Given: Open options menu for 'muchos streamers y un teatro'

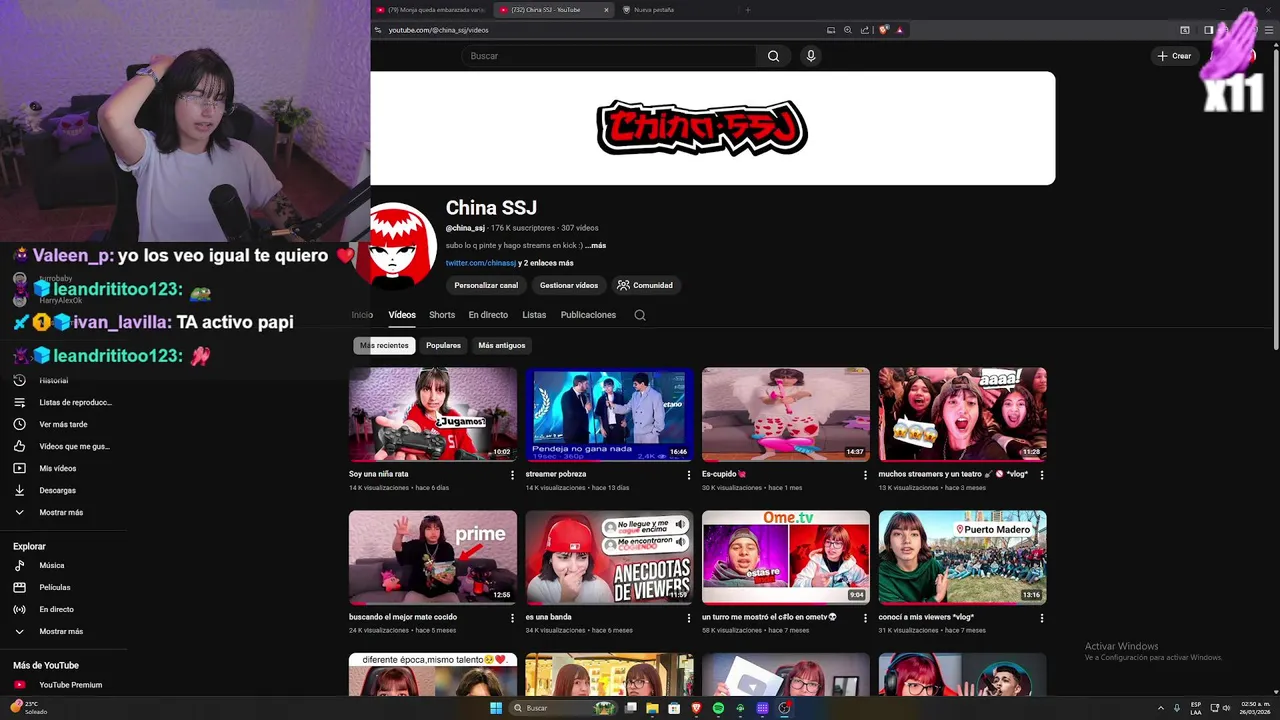Looking at the screenshot, I should (1041, 475).
